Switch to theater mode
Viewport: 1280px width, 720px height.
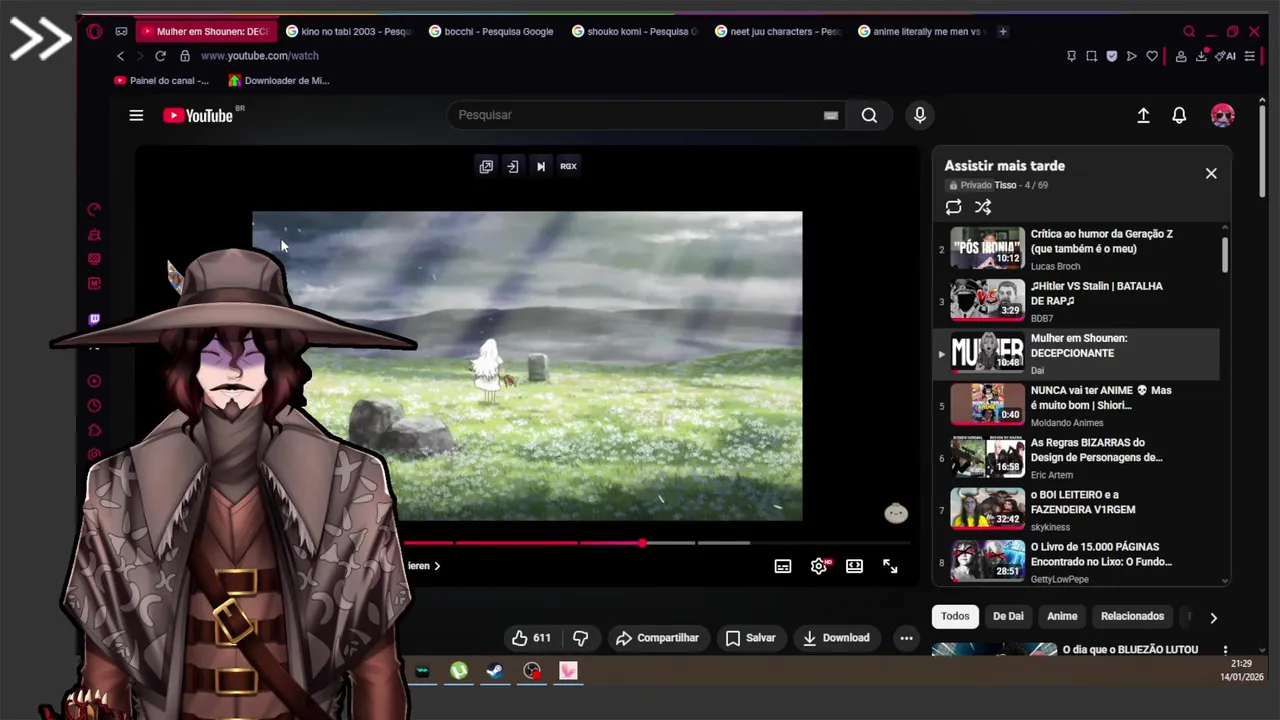tap(854, 566)
